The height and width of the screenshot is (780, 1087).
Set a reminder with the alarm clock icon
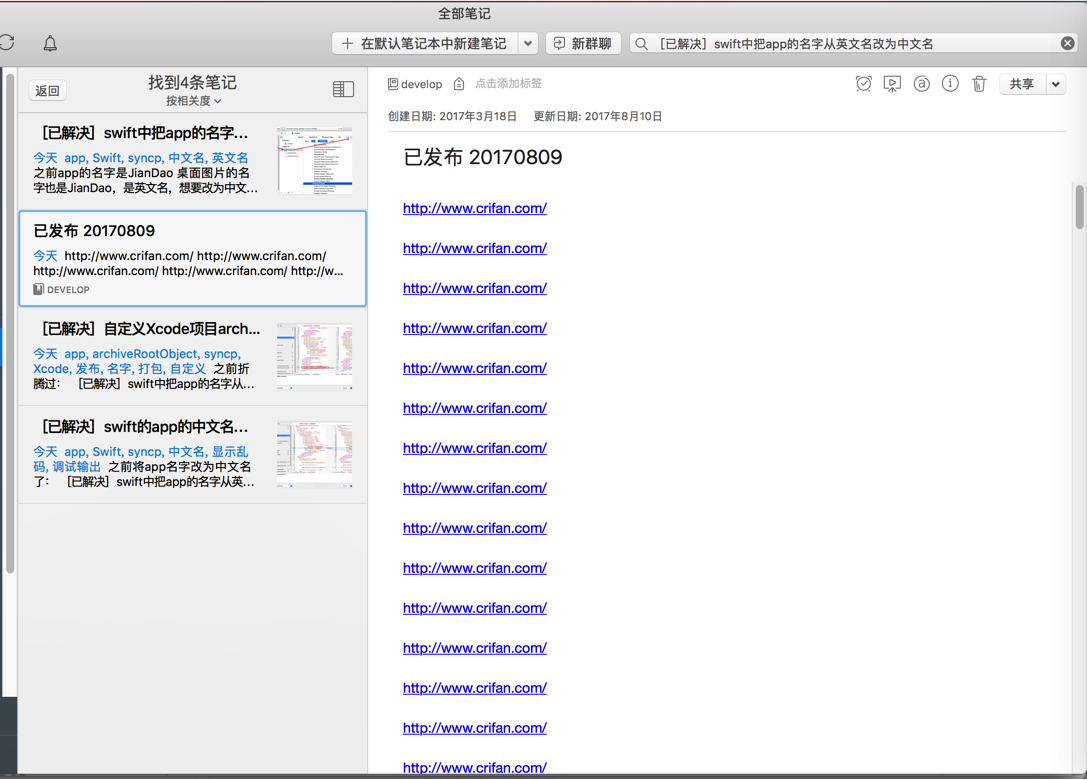(x=863, y=84)
